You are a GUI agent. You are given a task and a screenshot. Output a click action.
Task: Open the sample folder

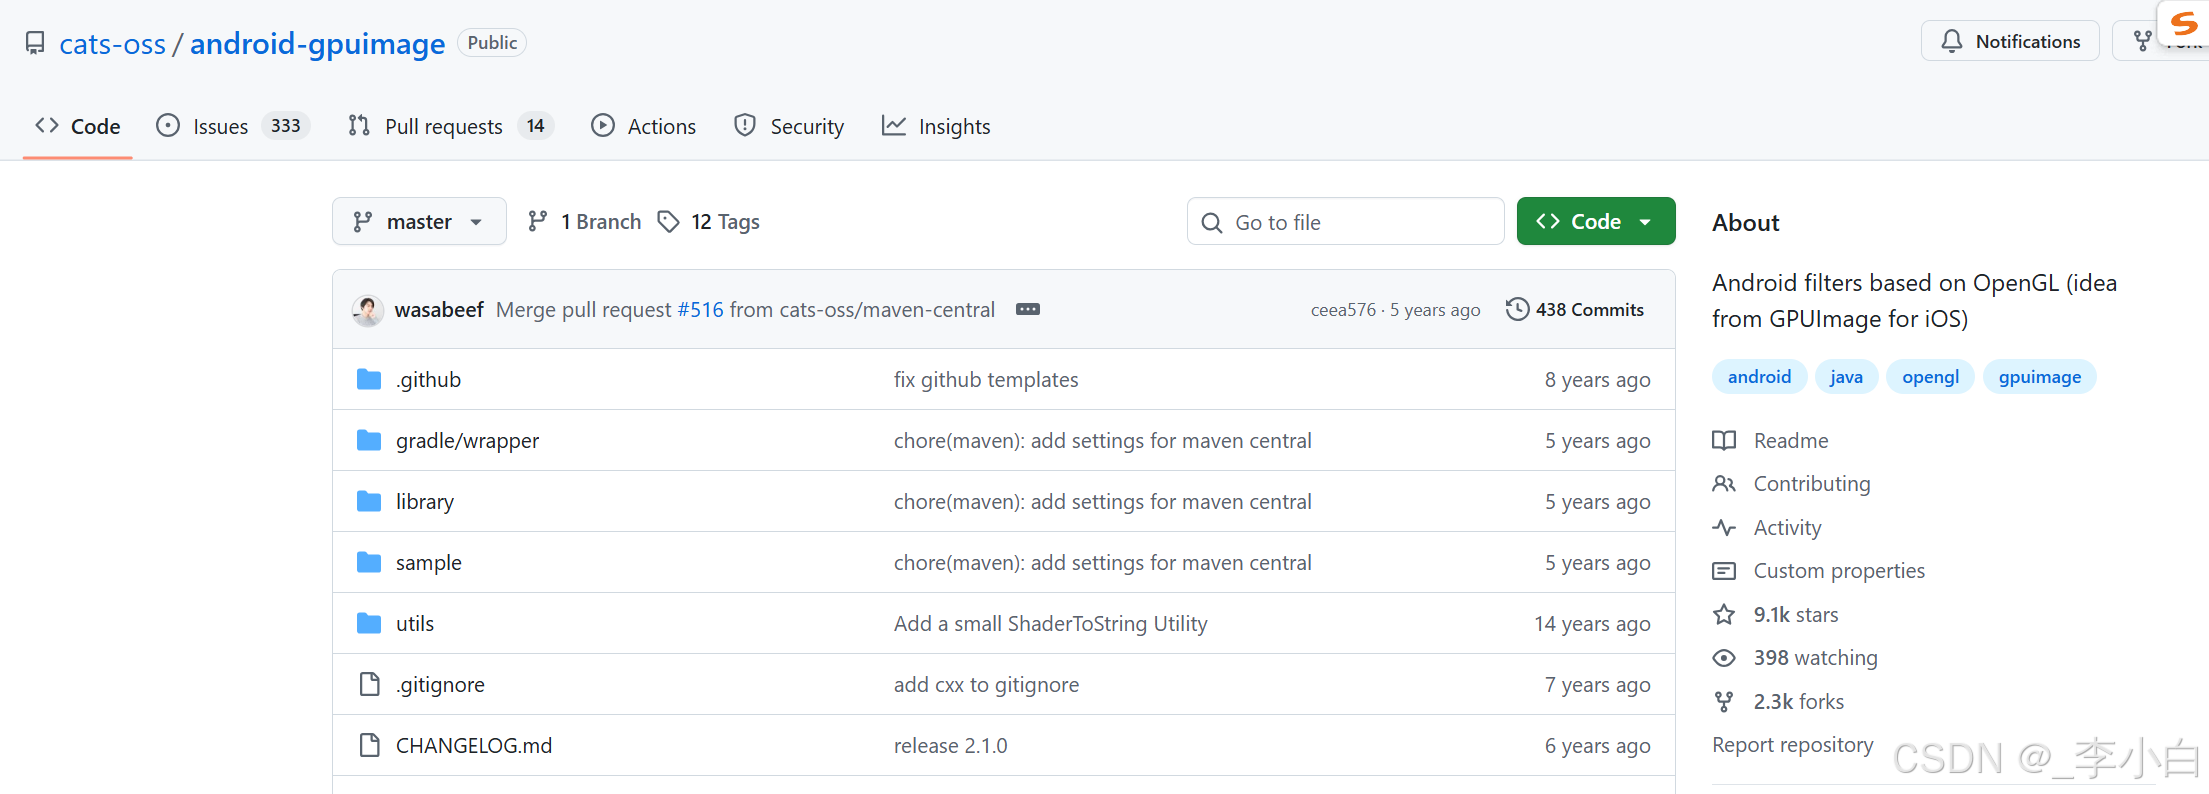point(429,563)
